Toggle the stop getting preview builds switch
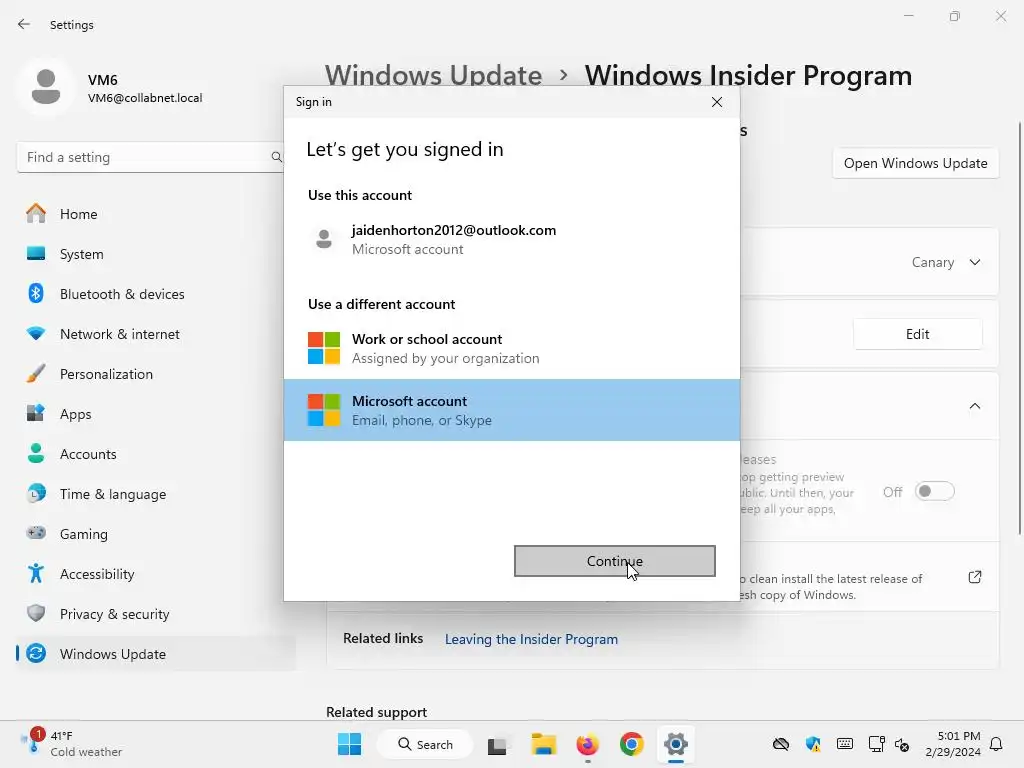This screenshot has height=768, width=1024. pos(935,491)
